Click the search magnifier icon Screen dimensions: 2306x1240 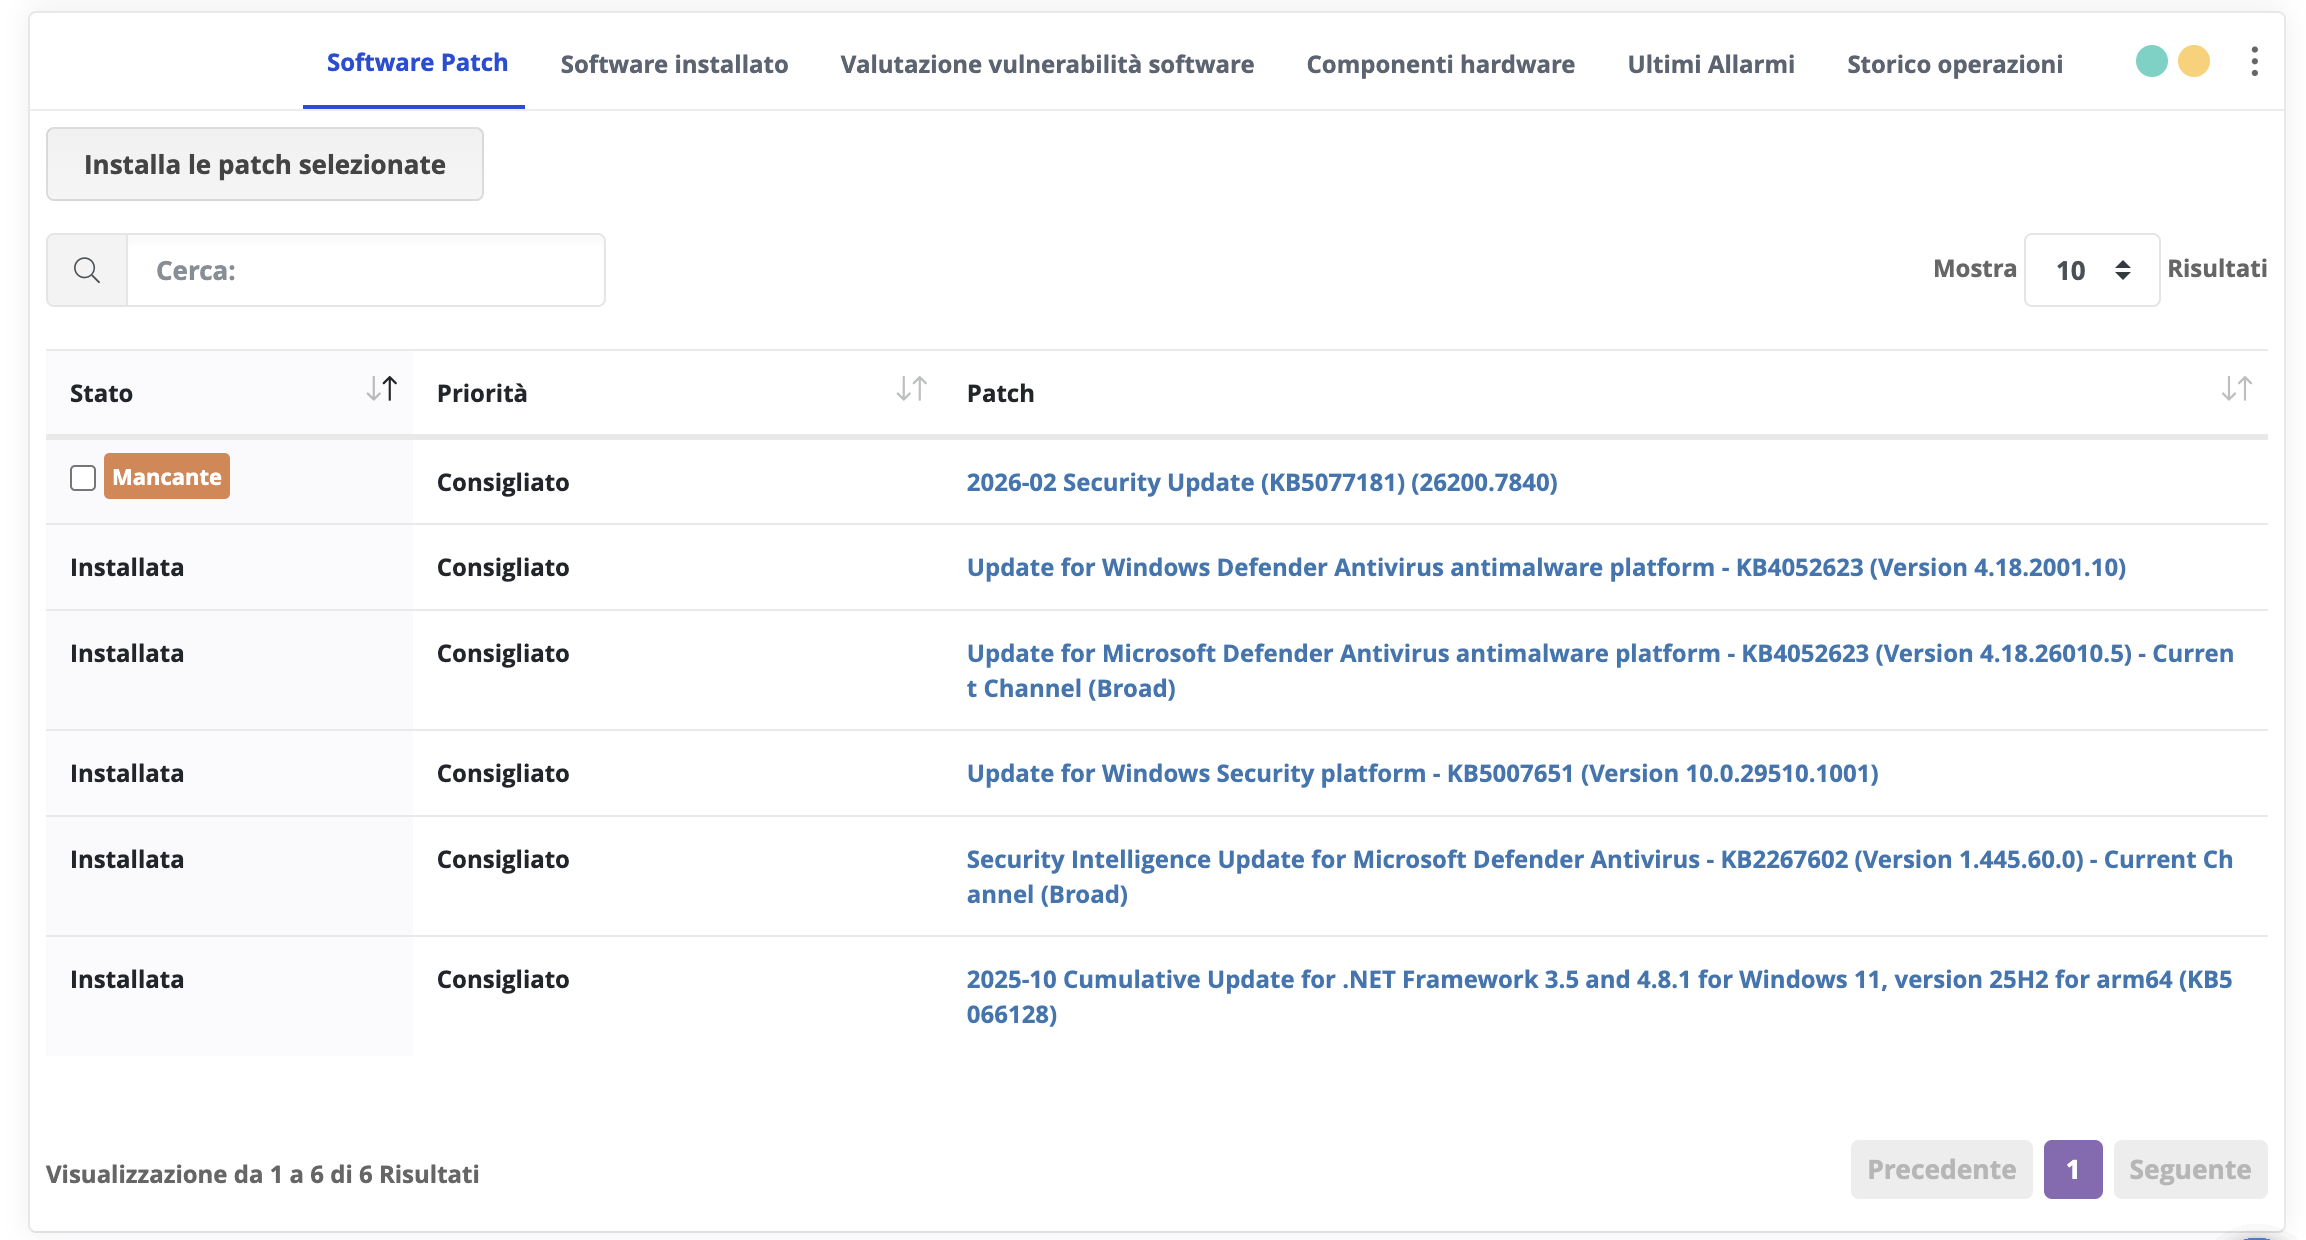click(87, 270)
